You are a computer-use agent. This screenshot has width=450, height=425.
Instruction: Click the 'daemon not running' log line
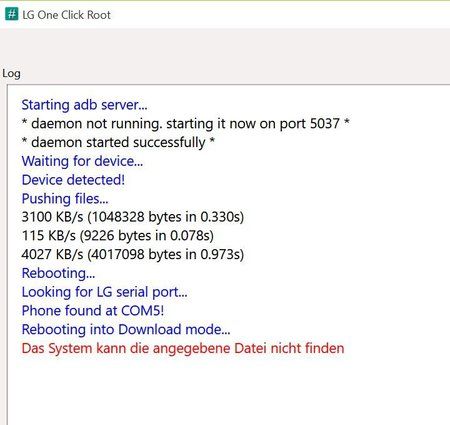tap(185, 124)
